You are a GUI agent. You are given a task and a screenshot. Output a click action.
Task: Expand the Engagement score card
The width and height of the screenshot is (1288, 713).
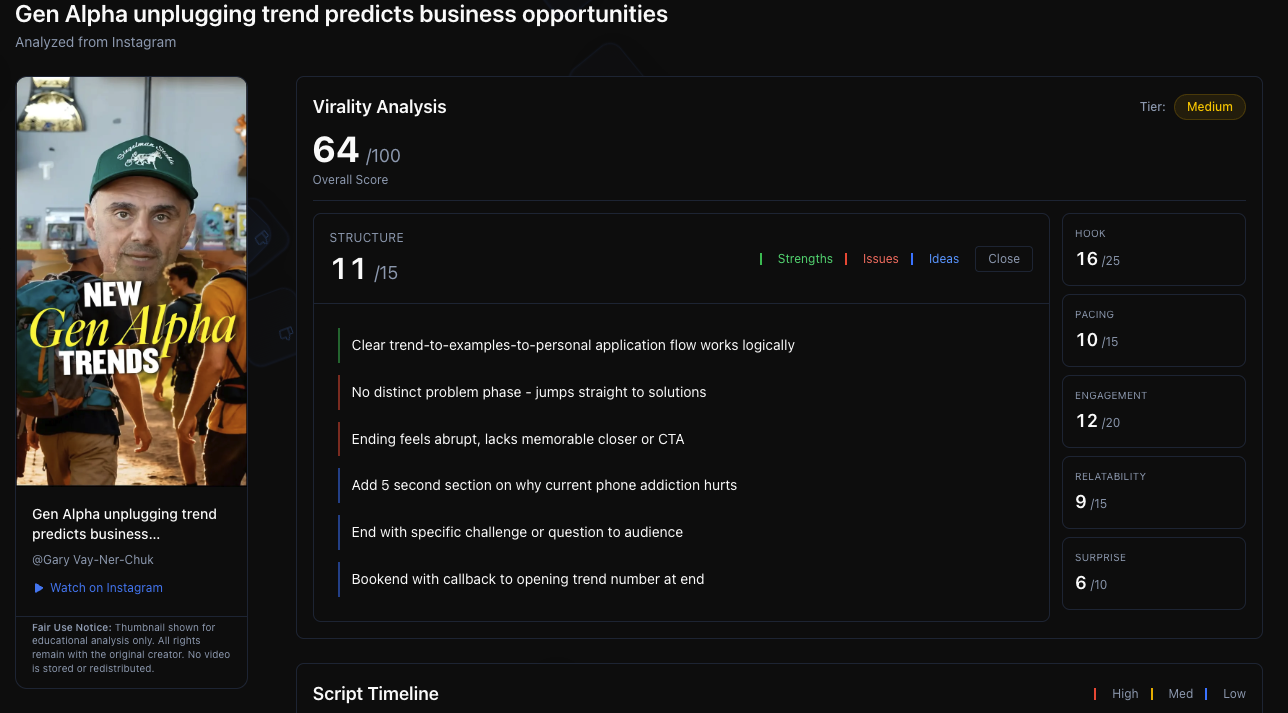click(x=1153, y=411)
